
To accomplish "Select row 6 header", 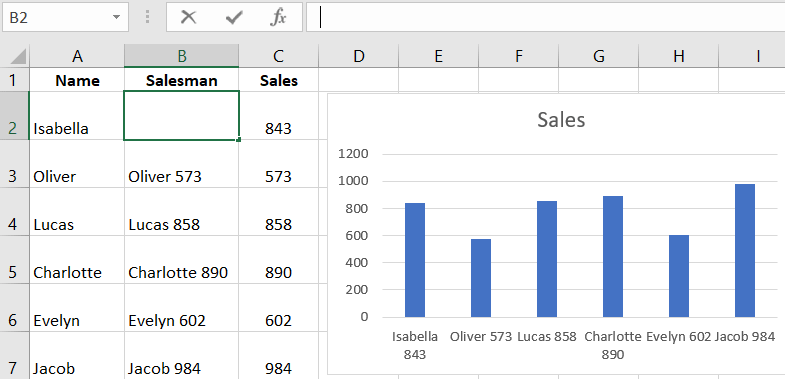I will point(14,308).
